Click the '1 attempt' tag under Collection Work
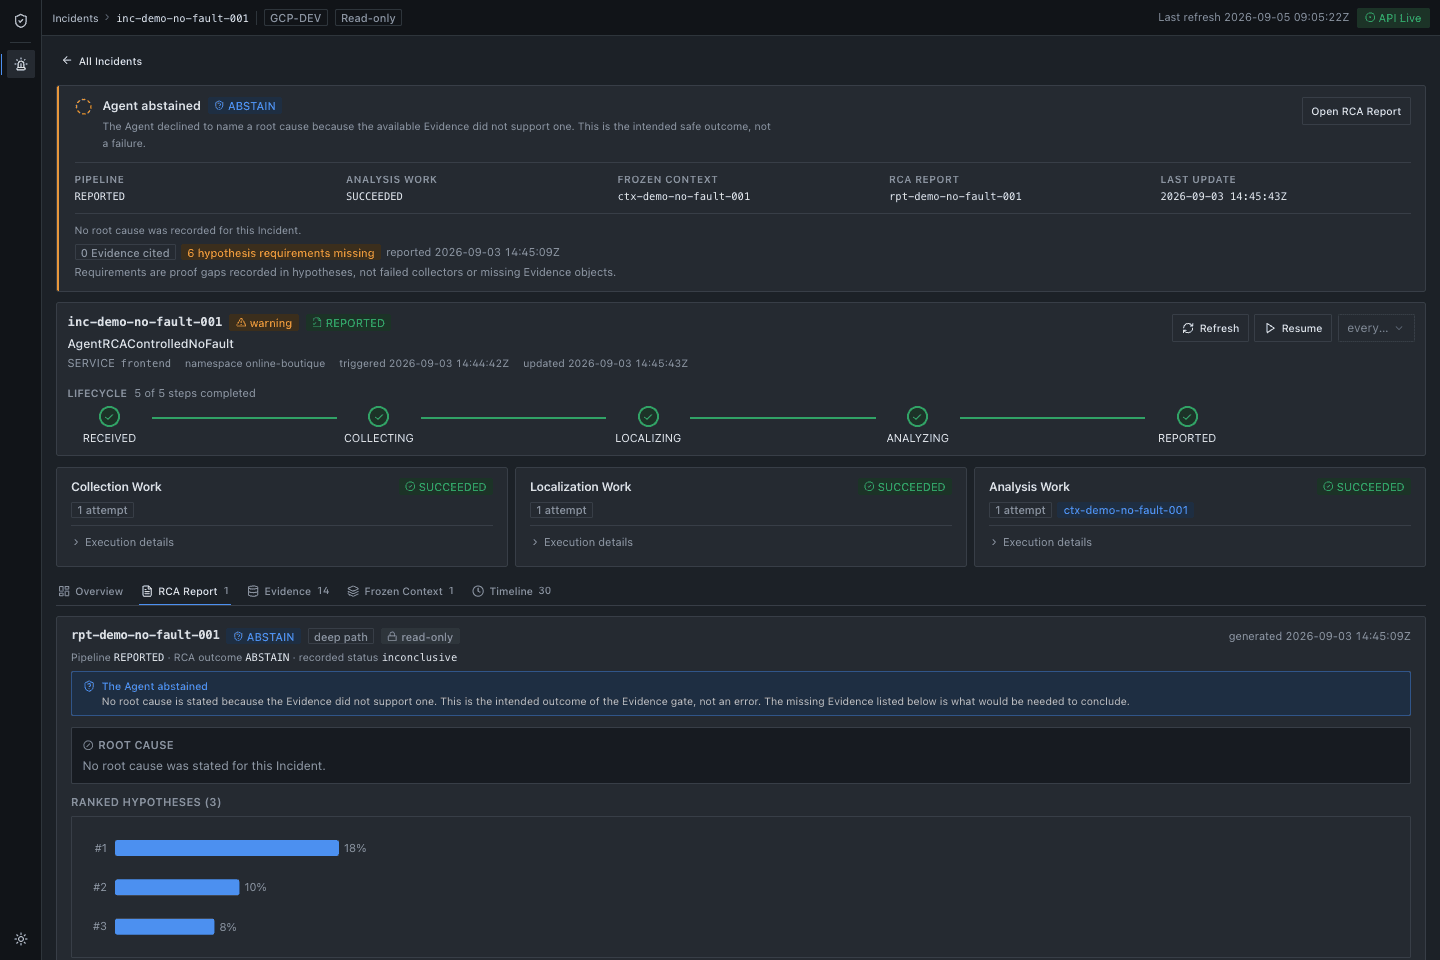Viewport: 1440px width, 960px height. [103, 510]
